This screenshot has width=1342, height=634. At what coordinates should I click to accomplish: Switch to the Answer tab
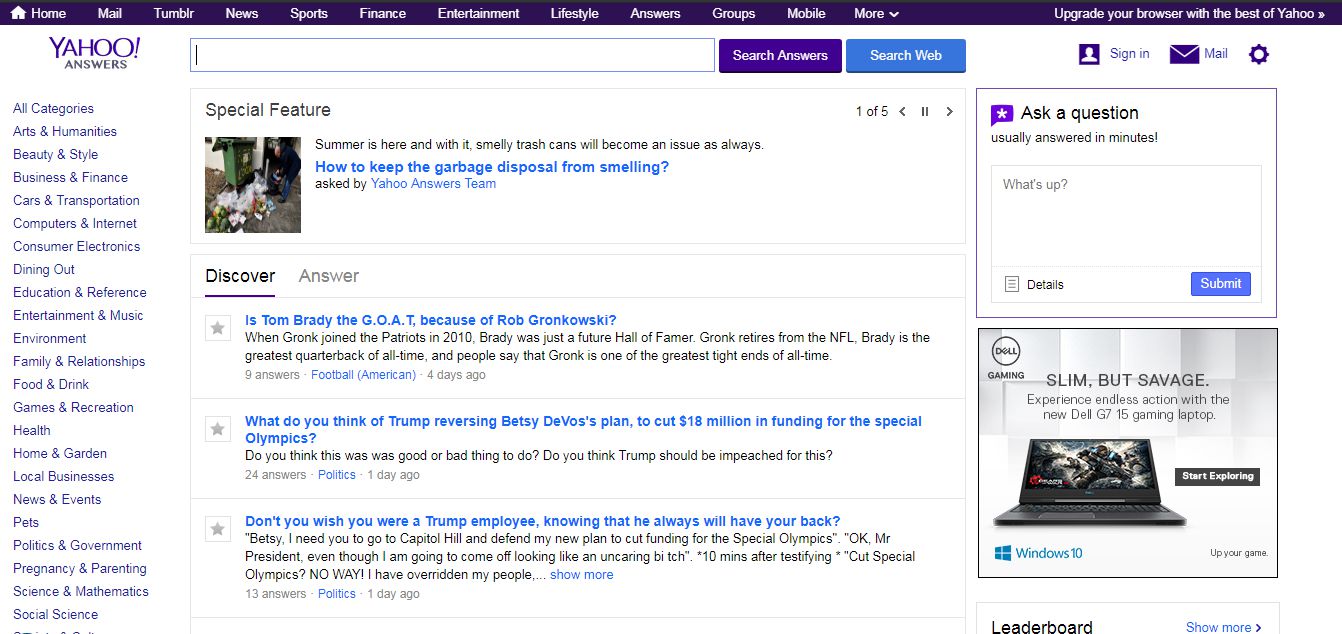(328, 276)
